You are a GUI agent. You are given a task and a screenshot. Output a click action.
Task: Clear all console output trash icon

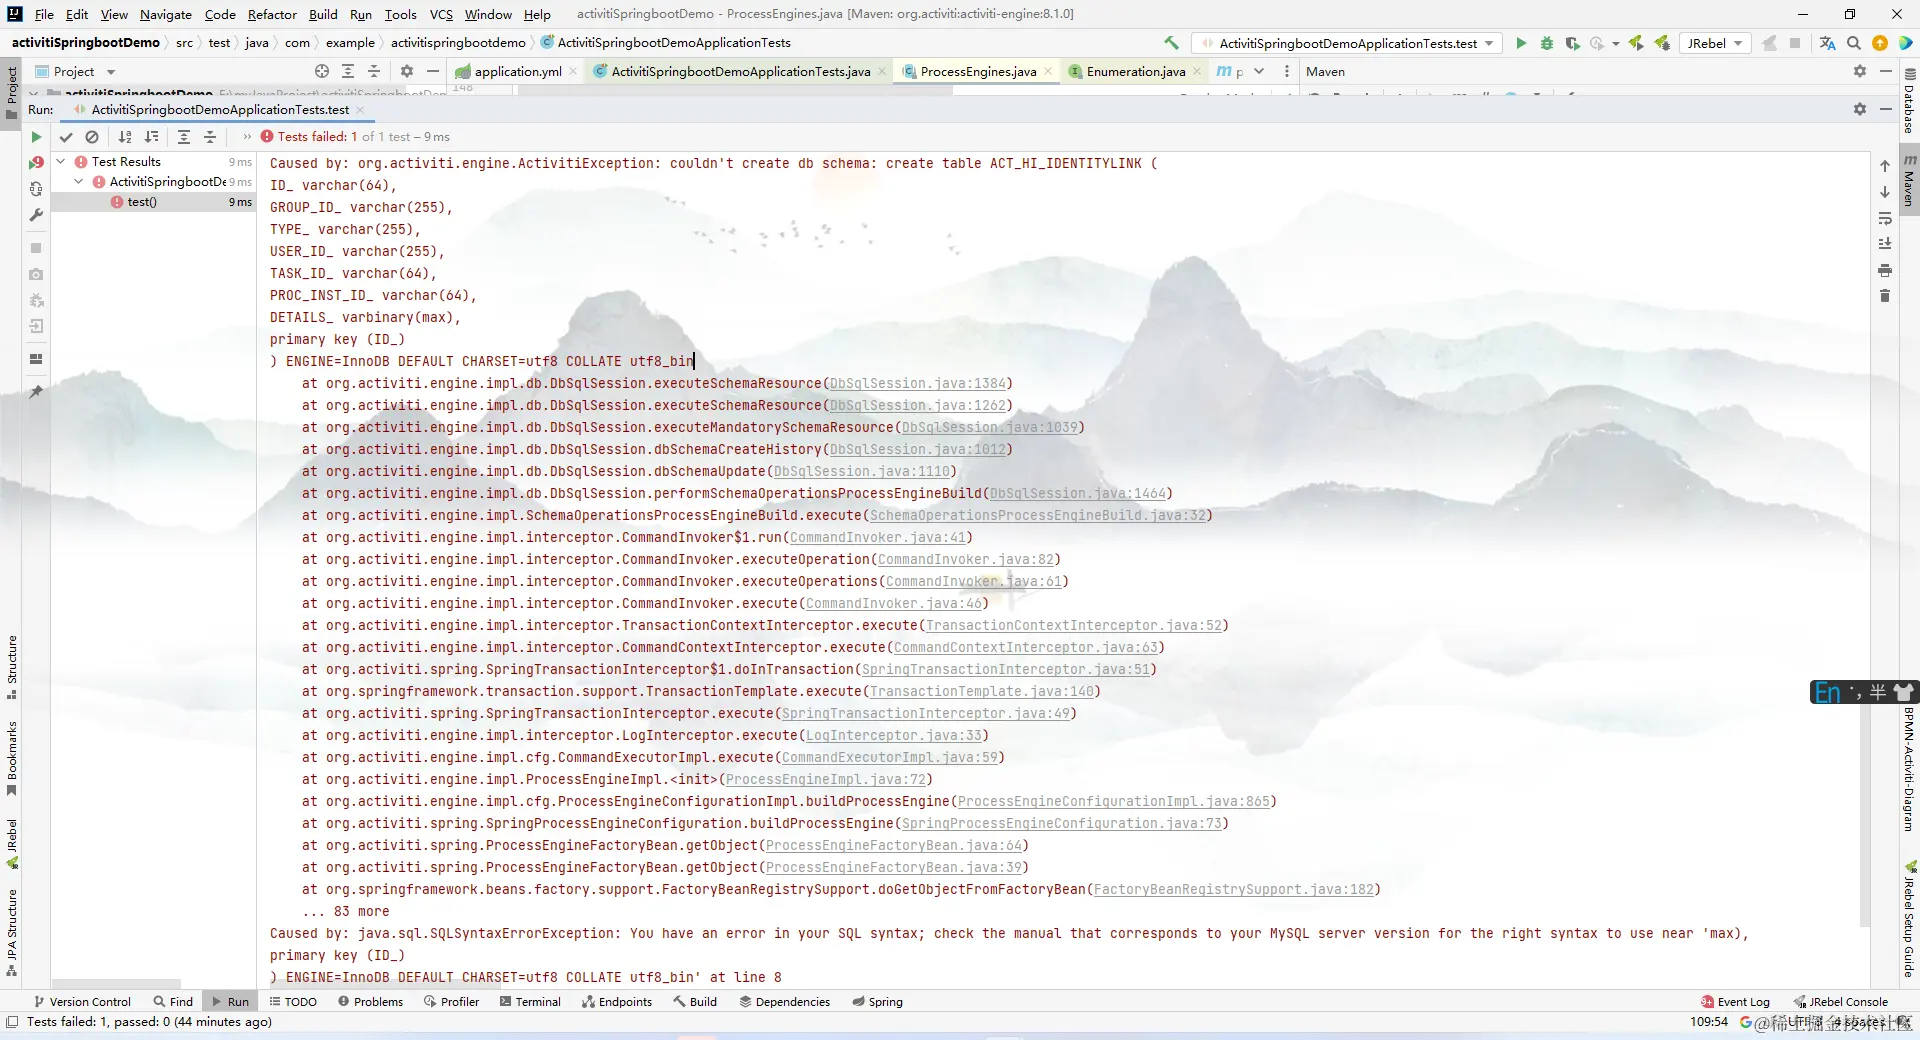point(1885,296)
